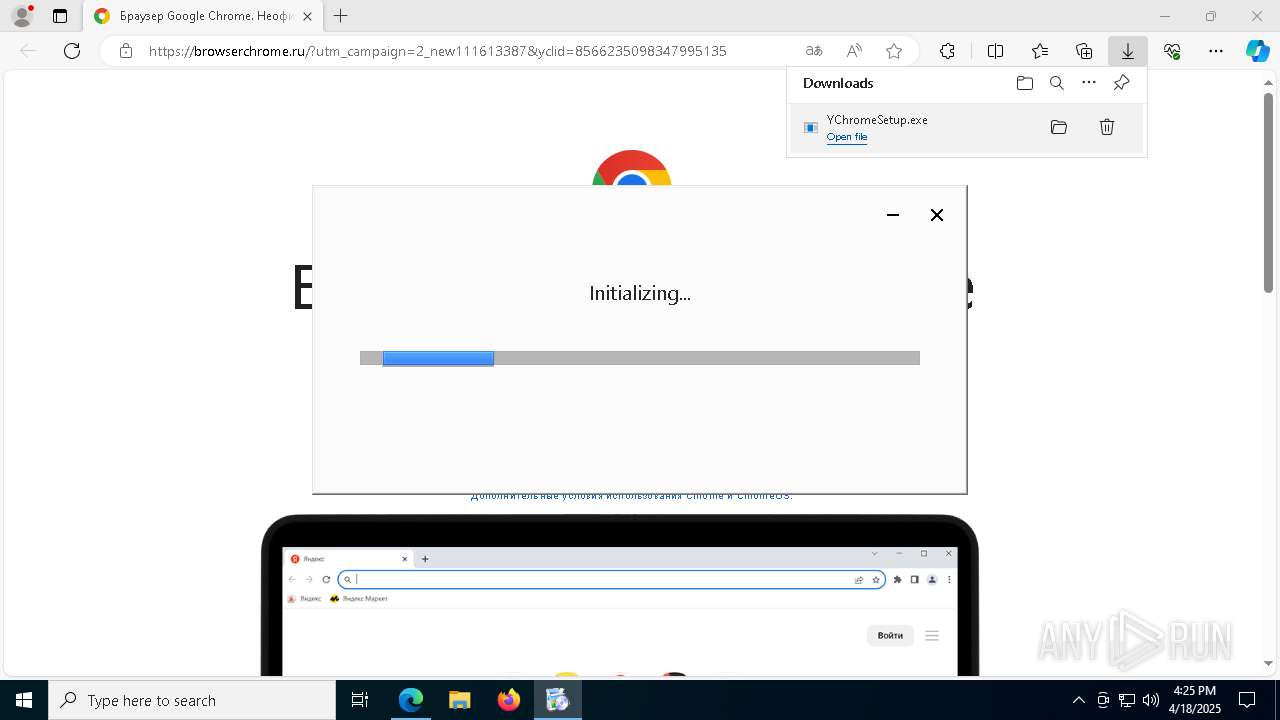The height and width of the screenshot is (720, 1280).
Task: Show hidden system tray icons
Action: (x=1078, y=700)
